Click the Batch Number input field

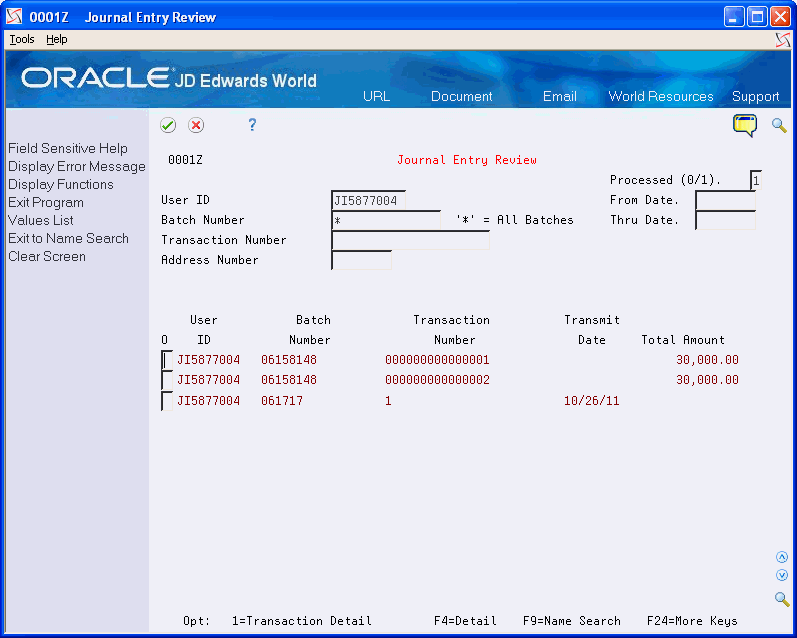(x=386, y=220)
